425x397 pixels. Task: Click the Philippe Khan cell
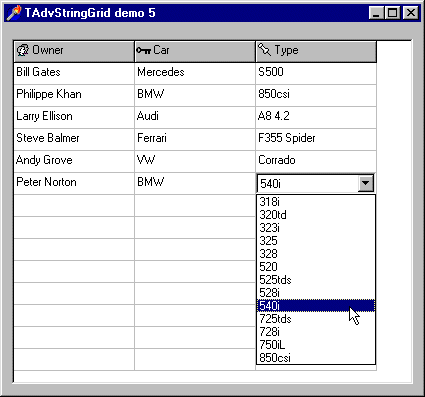pos(74,95)
